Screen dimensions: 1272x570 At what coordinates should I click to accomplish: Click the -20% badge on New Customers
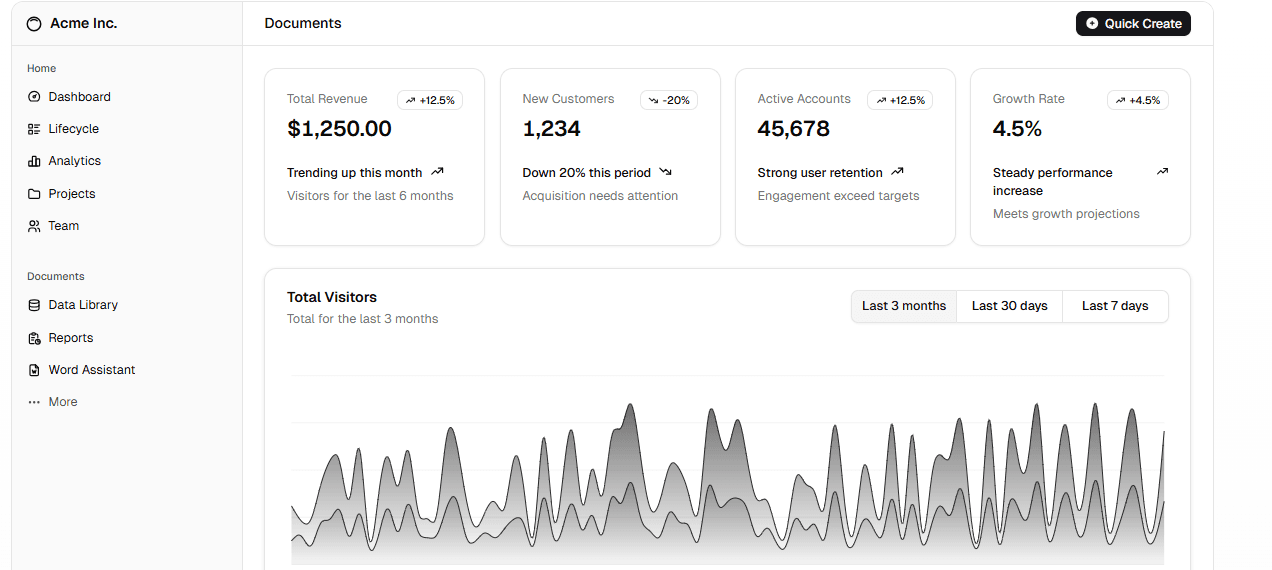point(669,100)
